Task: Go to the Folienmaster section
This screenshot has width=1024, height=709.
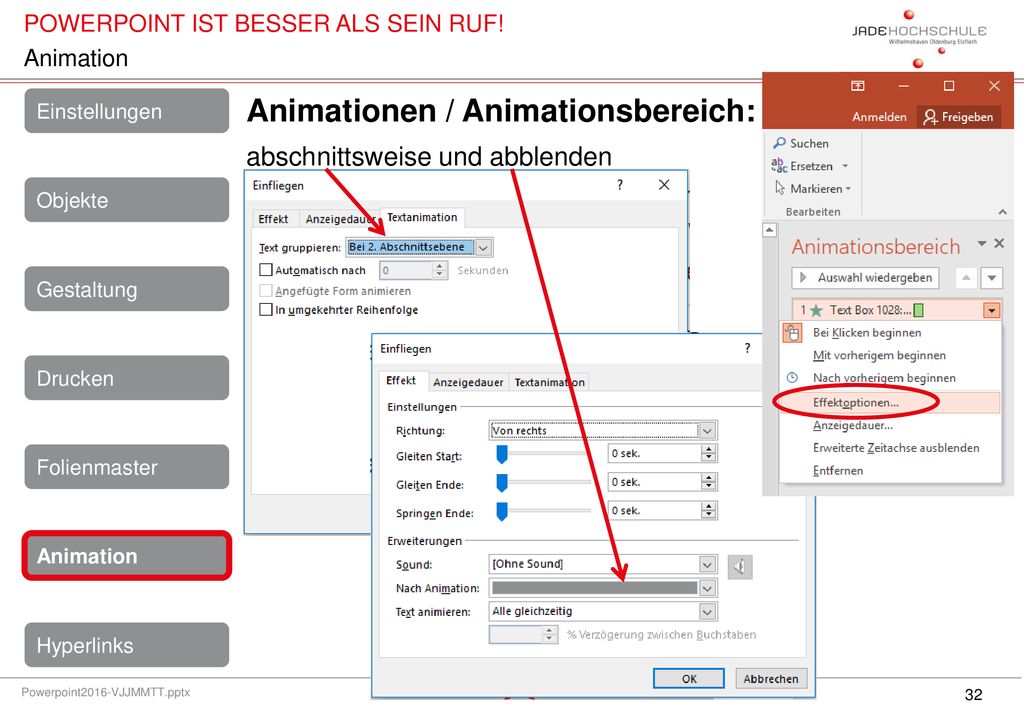Action: click(x=127, y=467)
